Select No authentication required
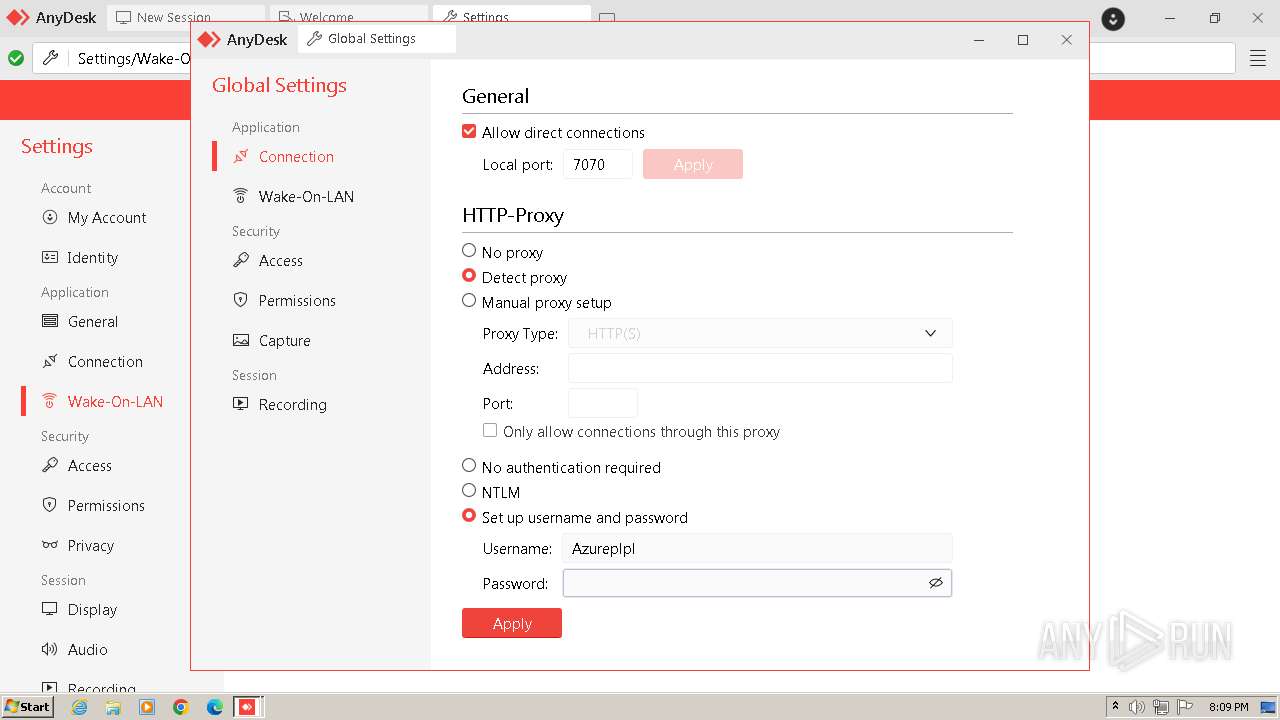Viewport: 1280px width, 720px height. (x=469, y=465)
